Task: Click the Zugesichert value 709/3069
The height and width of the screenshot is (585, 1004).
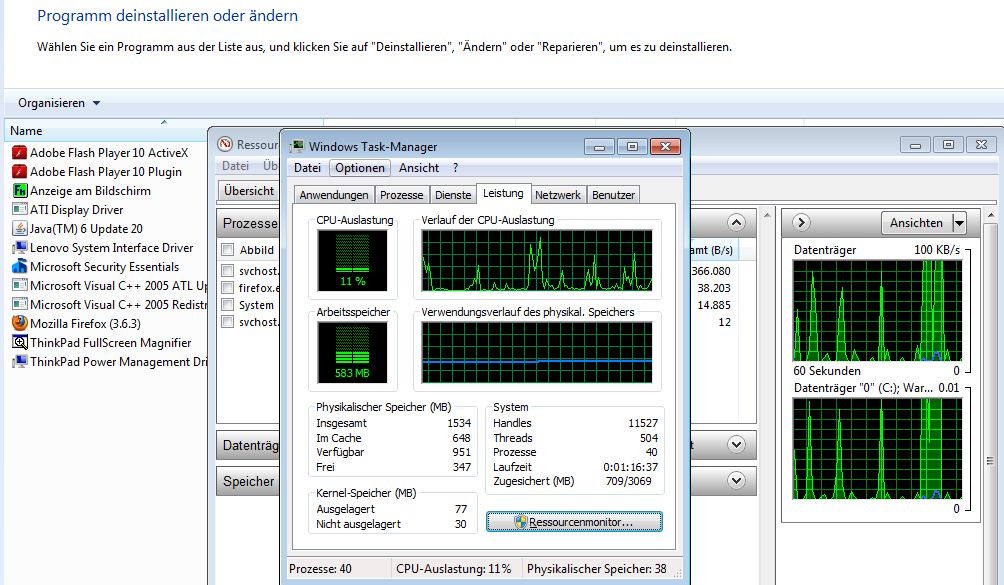Action: point(628,481)
